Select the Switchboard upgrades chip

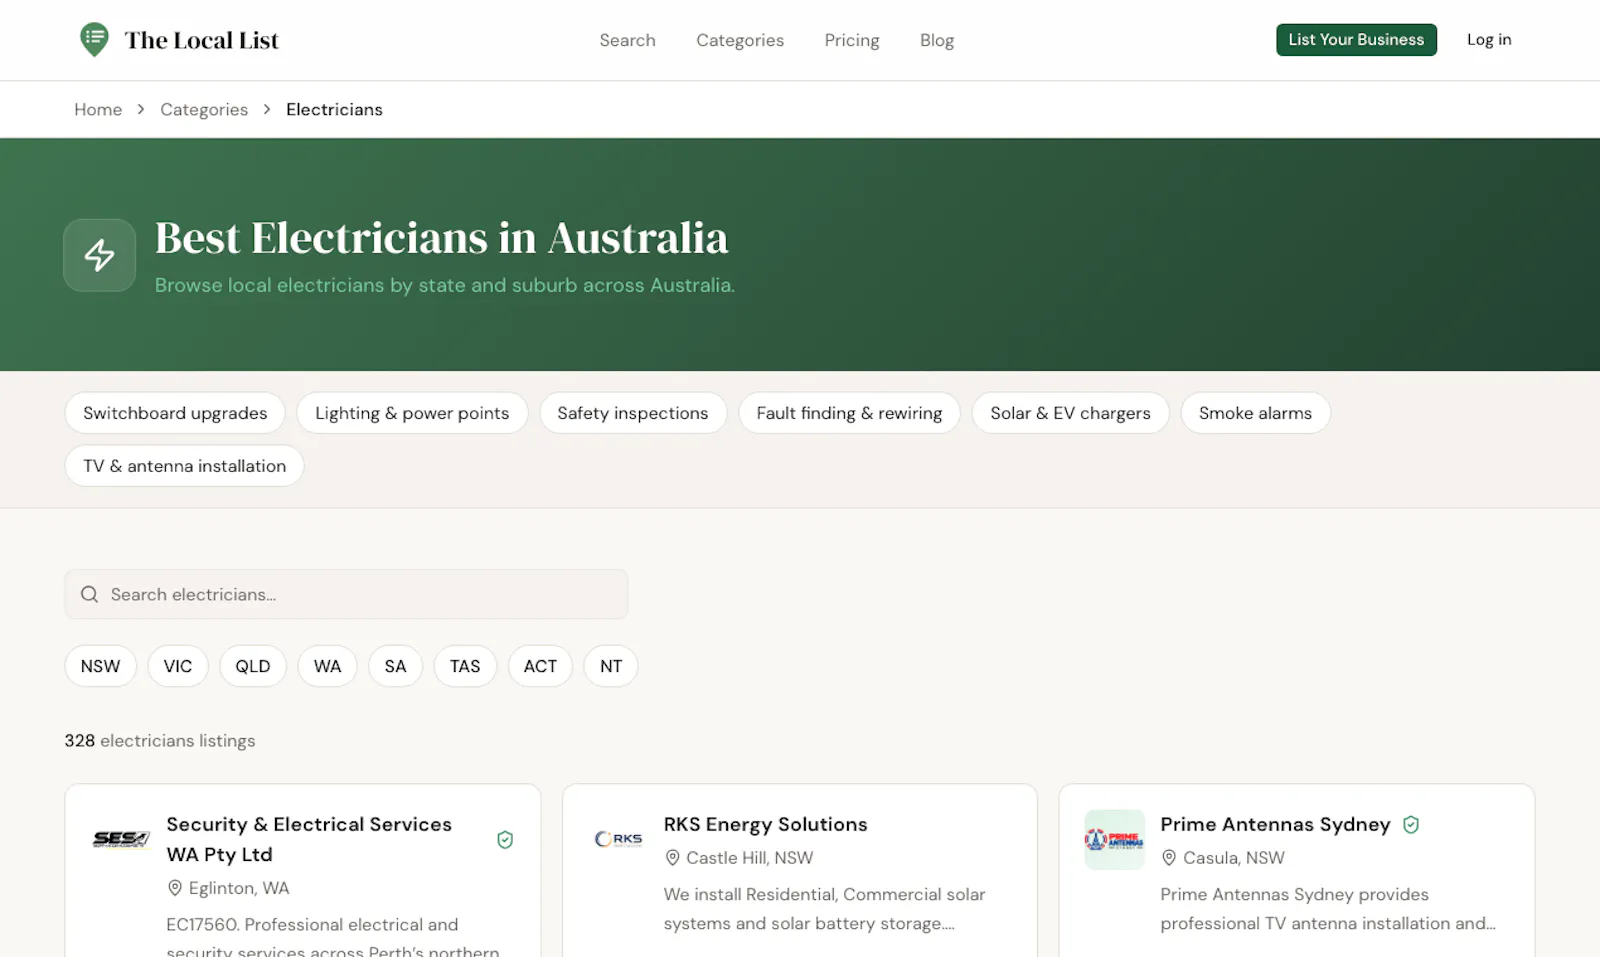[x=175, y=413]
